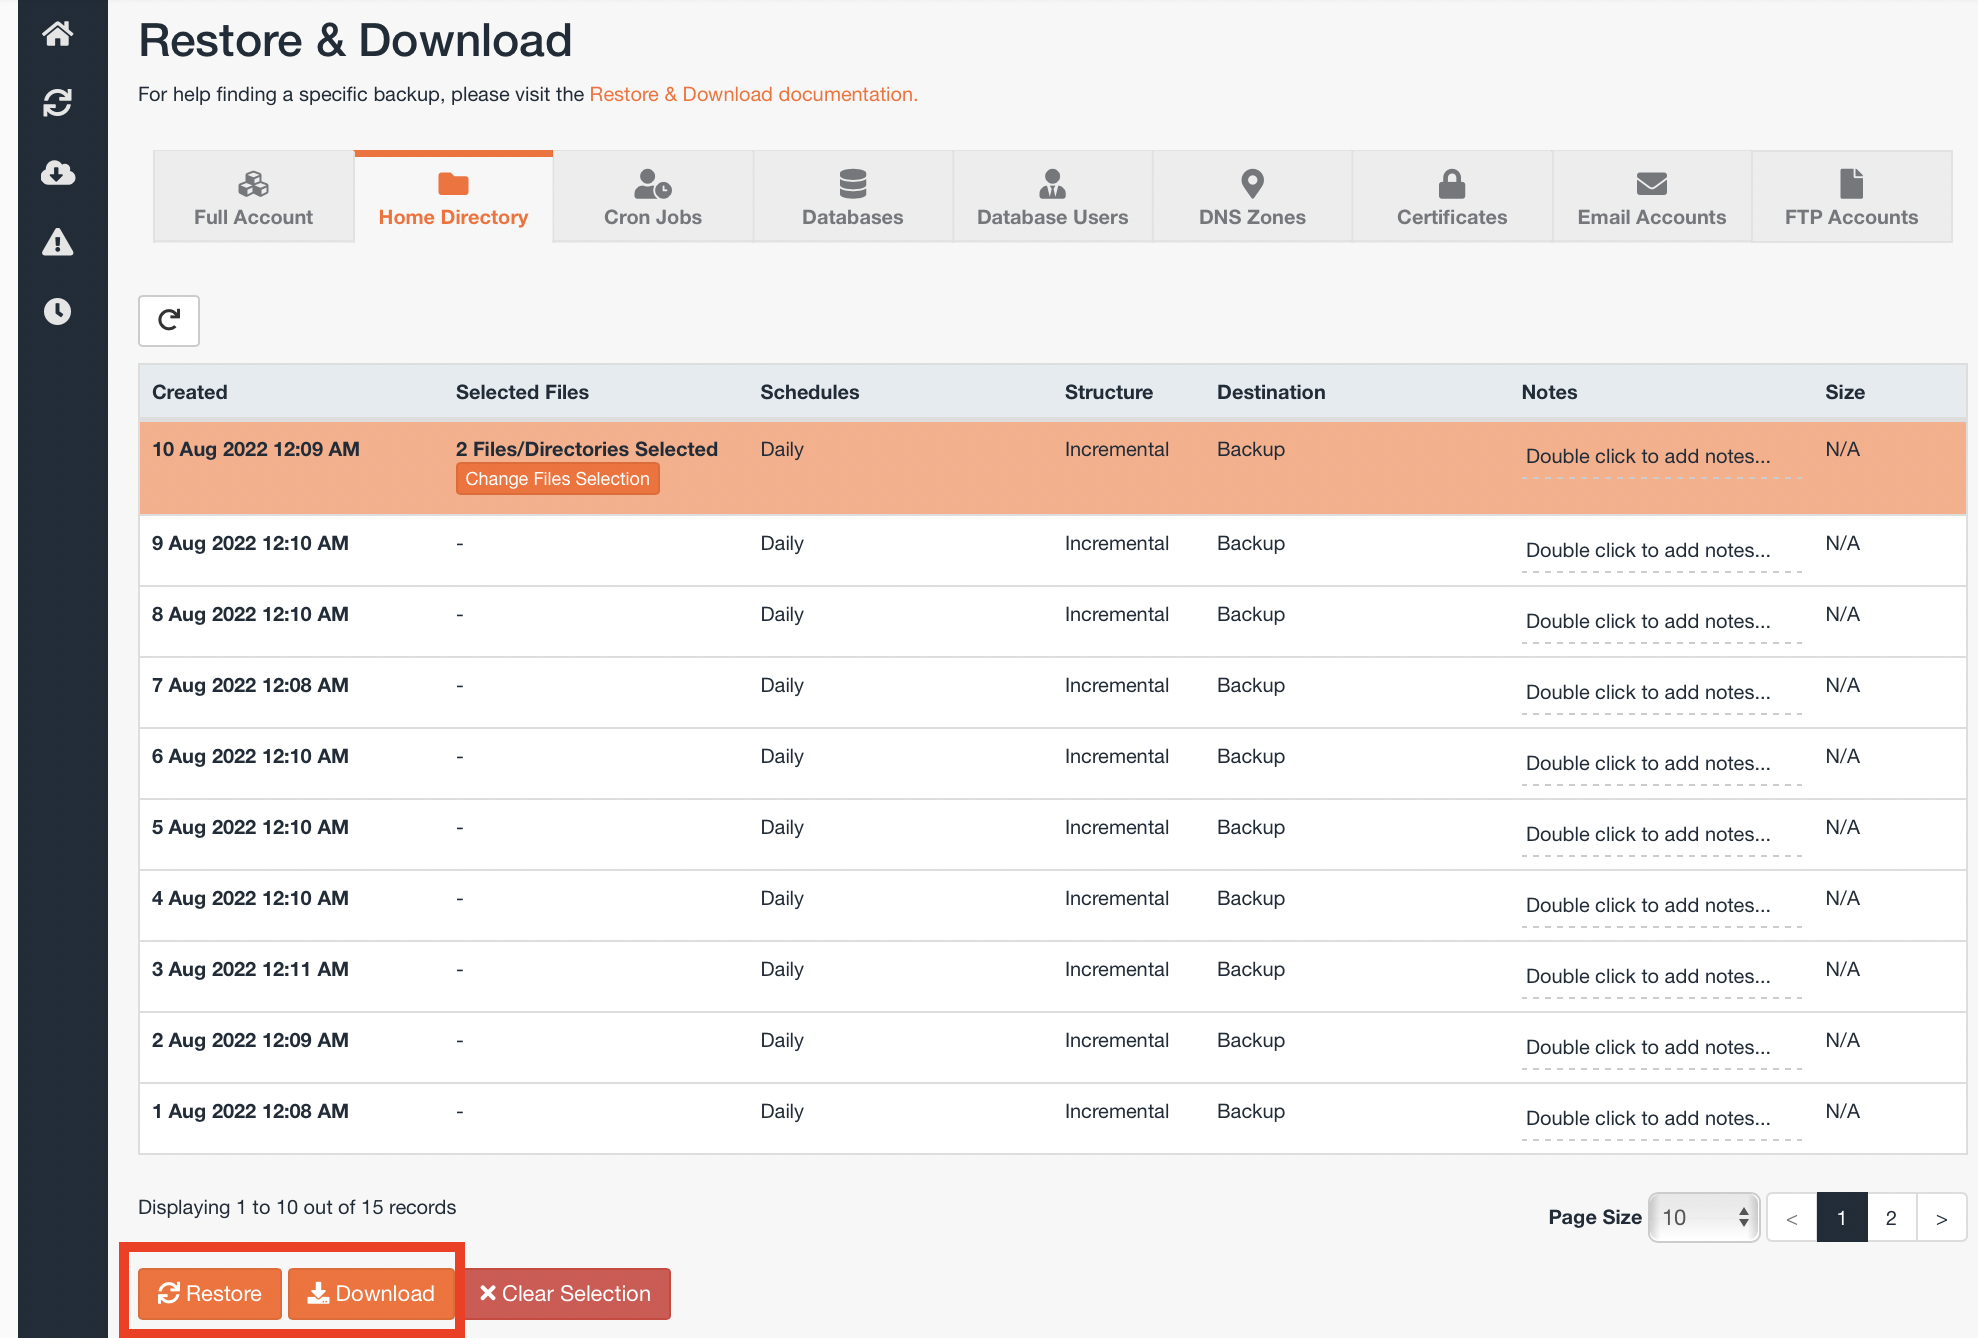
Task: Click Change Files Selection button
Action: click(x=557, y=479)
